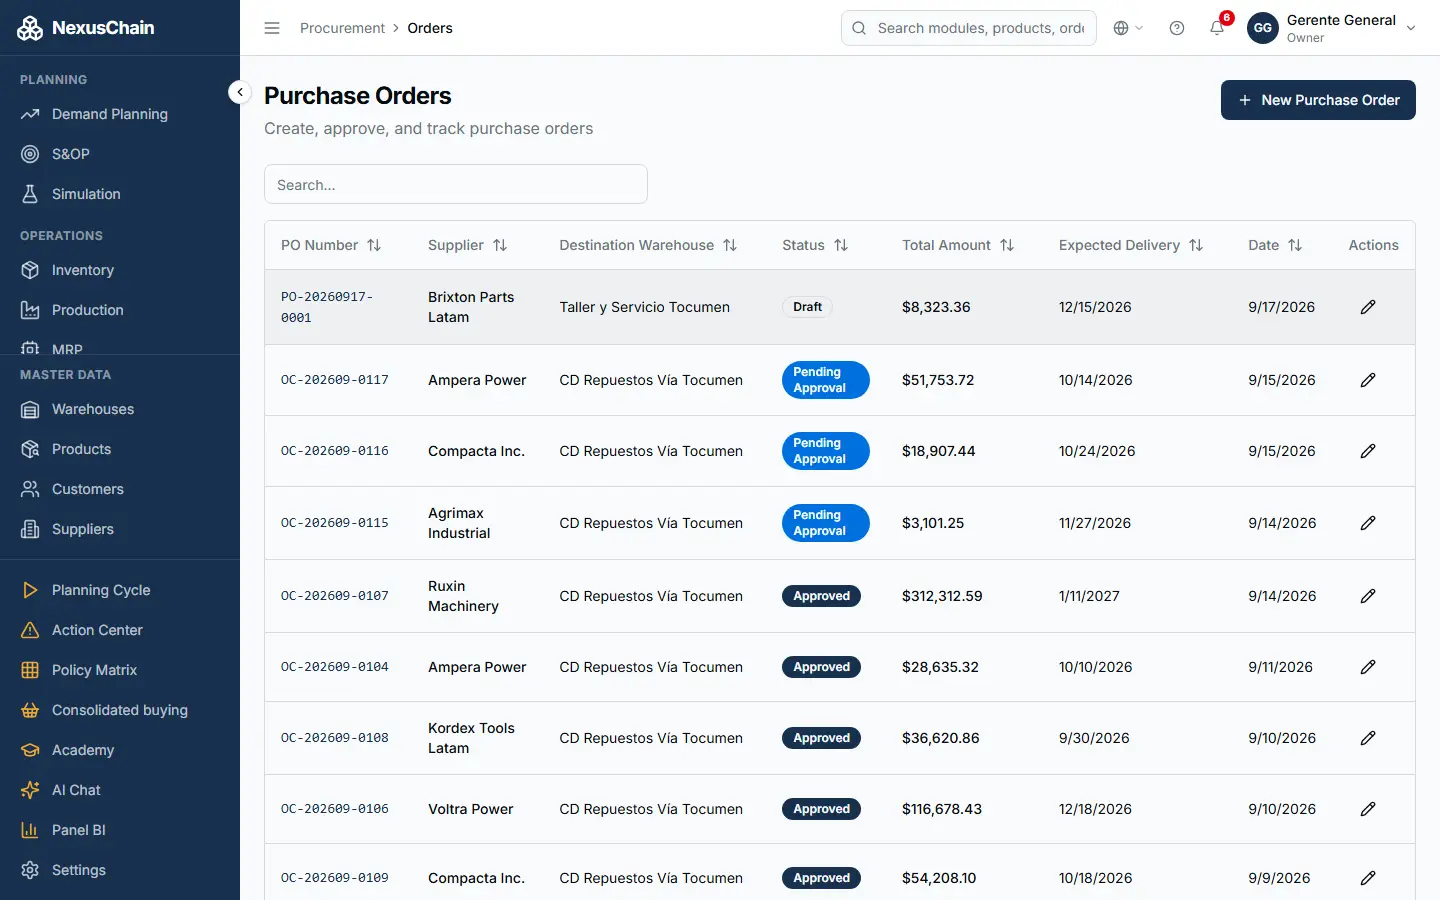Click the Orders breadcrumb
Viewport: 1440px width, 900px height.
pyautogui.click(x=430, y=28)
